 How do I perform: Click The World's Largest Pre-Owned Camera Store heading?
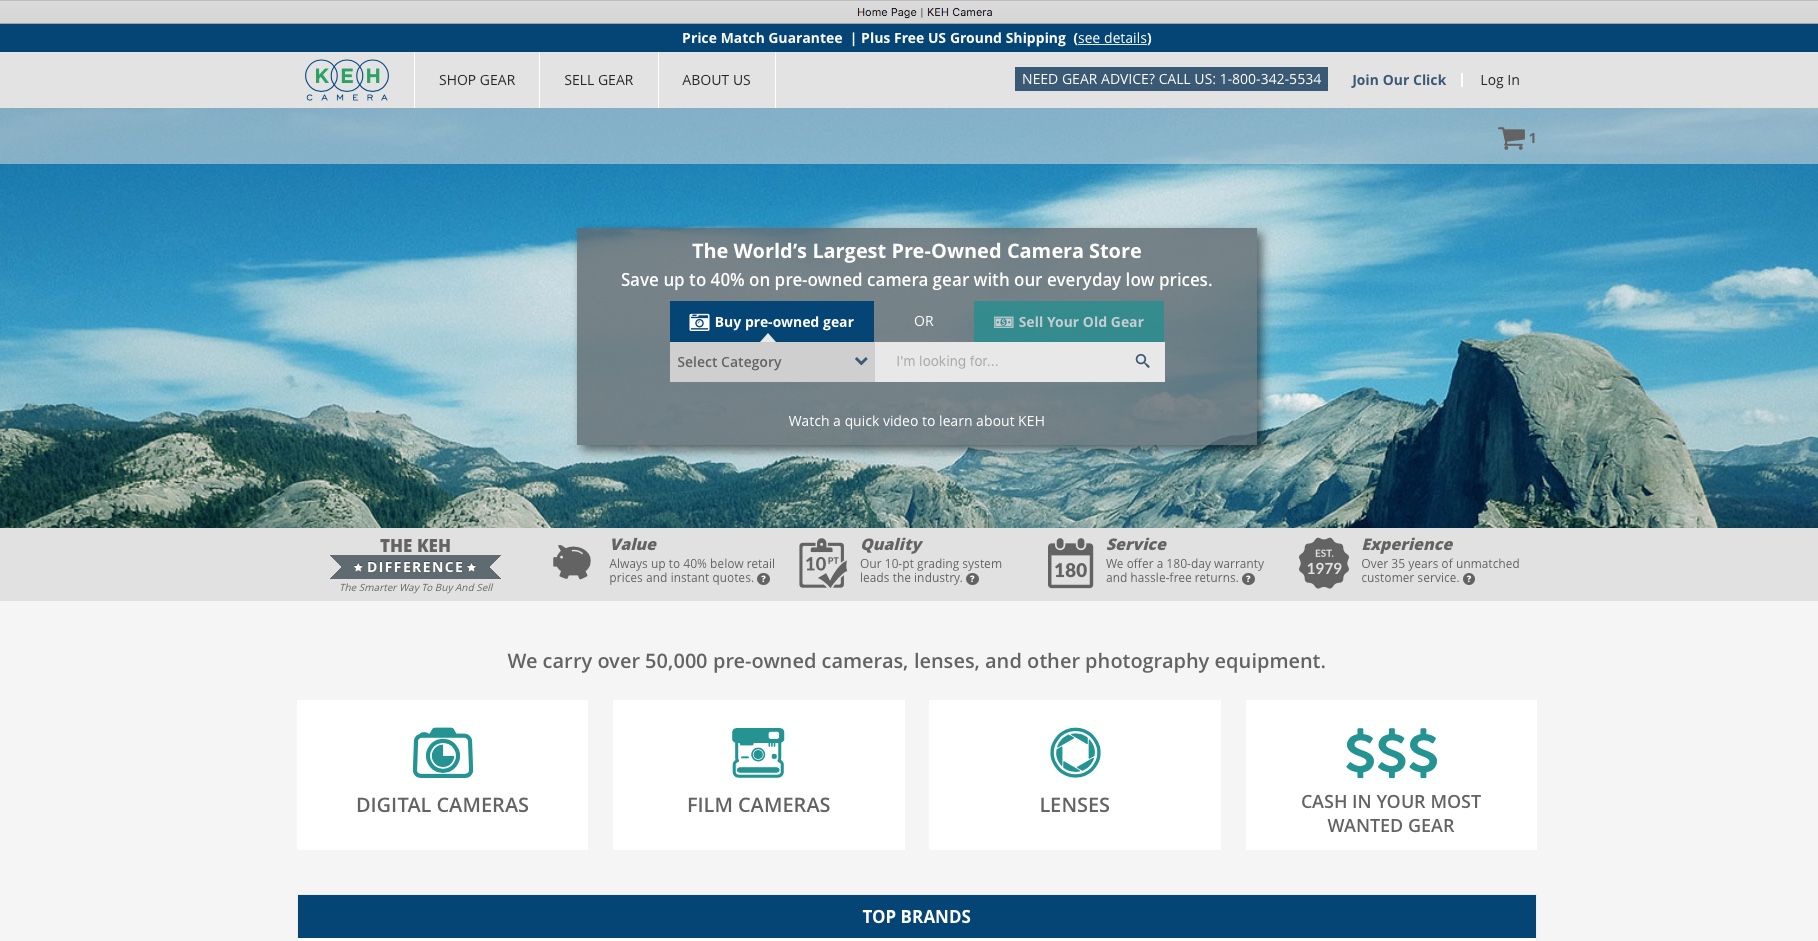coord(917,251)
